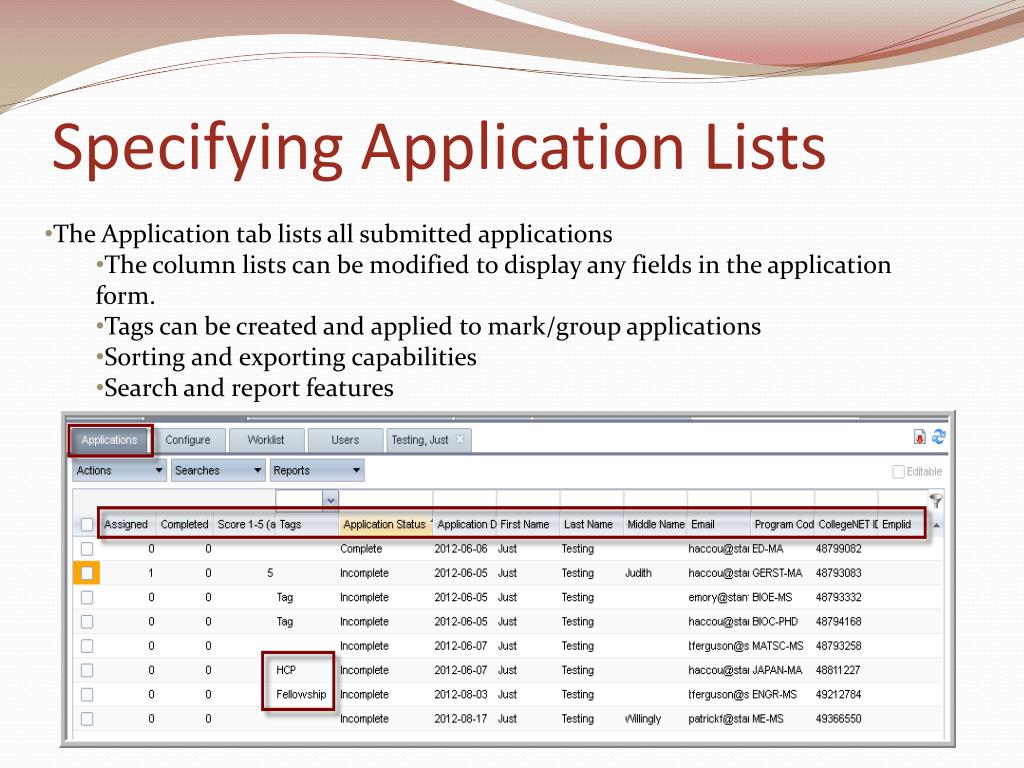Click the ENGR-MS program code cell
The width and height of the screenshot is (1024, 768).
coord(775,694)
